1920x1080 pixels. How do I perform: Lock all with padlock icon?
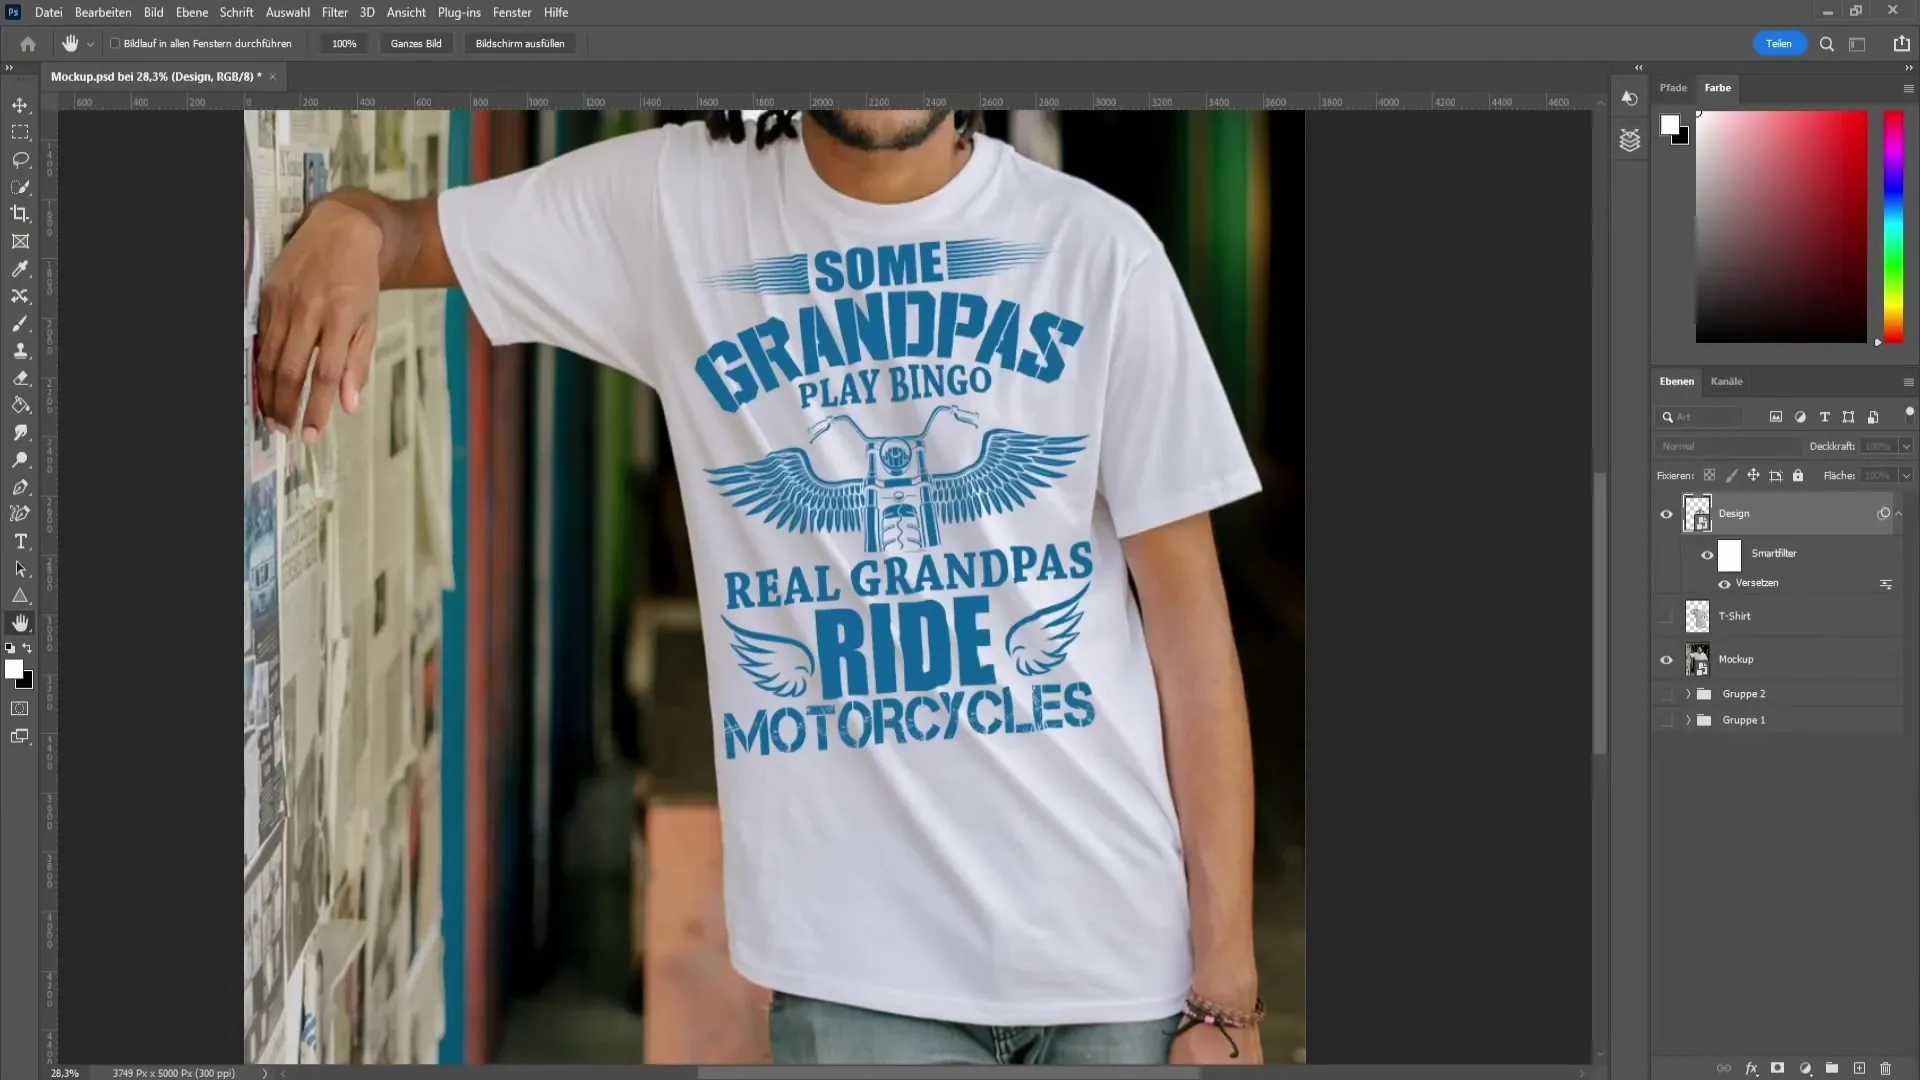(1798, 476)
